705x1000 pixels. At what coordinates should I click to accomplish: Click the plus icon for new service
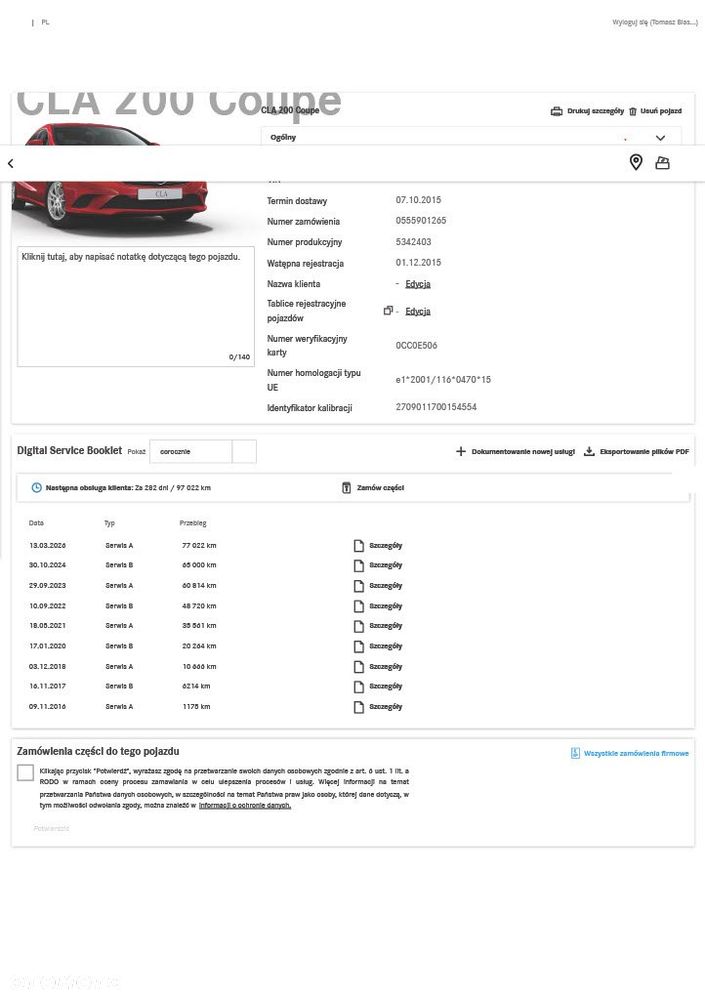(461, 452)
